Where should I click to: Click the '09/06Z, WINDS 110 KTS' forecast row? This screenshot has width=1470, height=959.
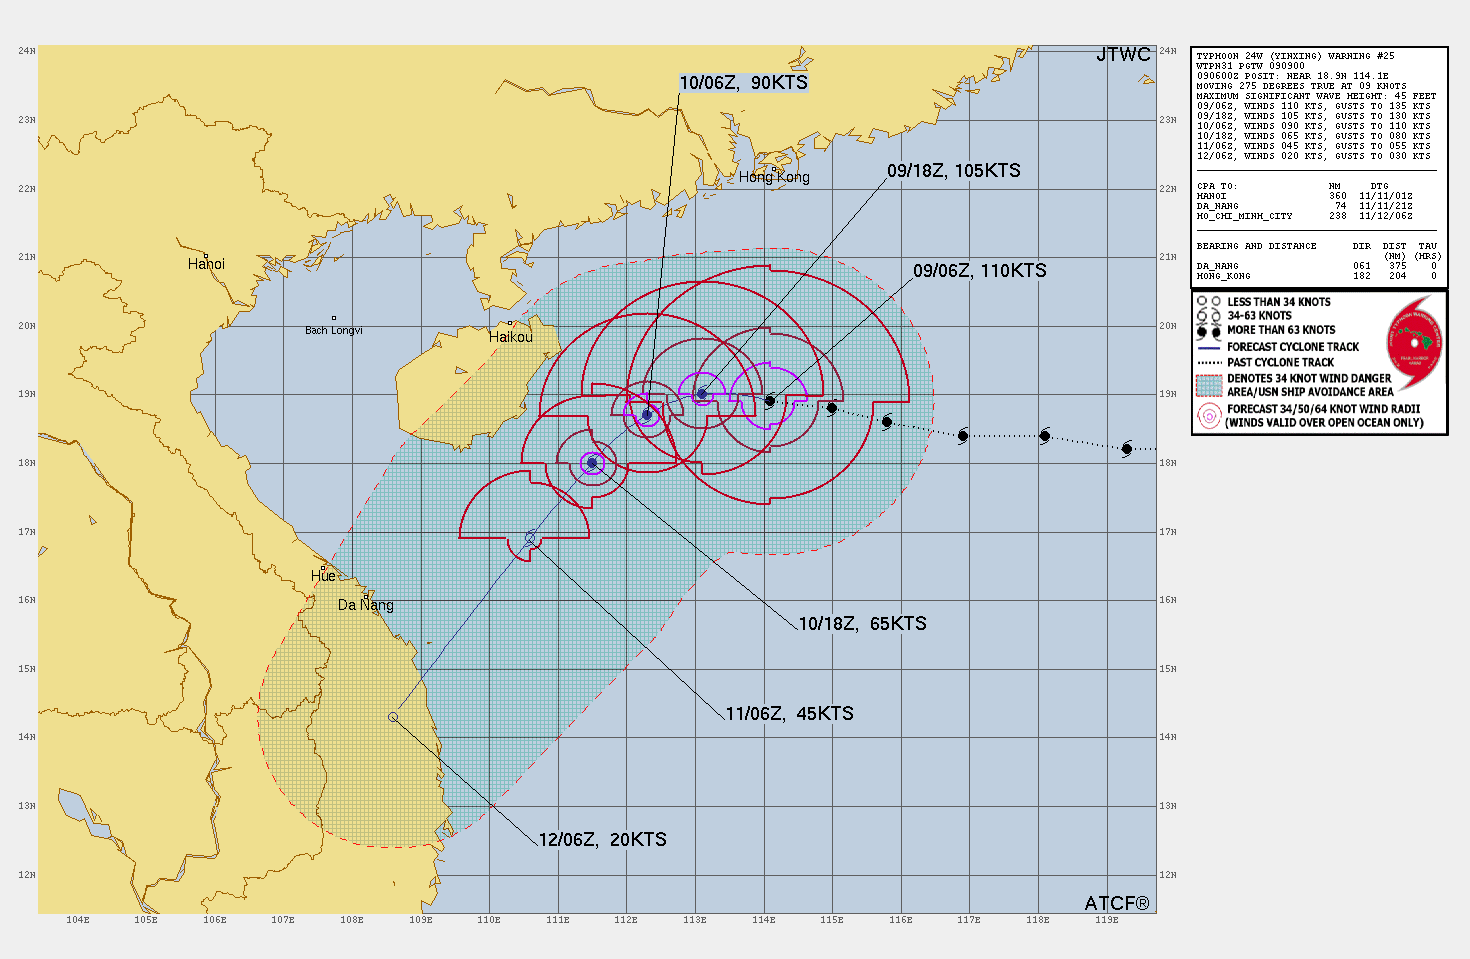[1313, 106]
